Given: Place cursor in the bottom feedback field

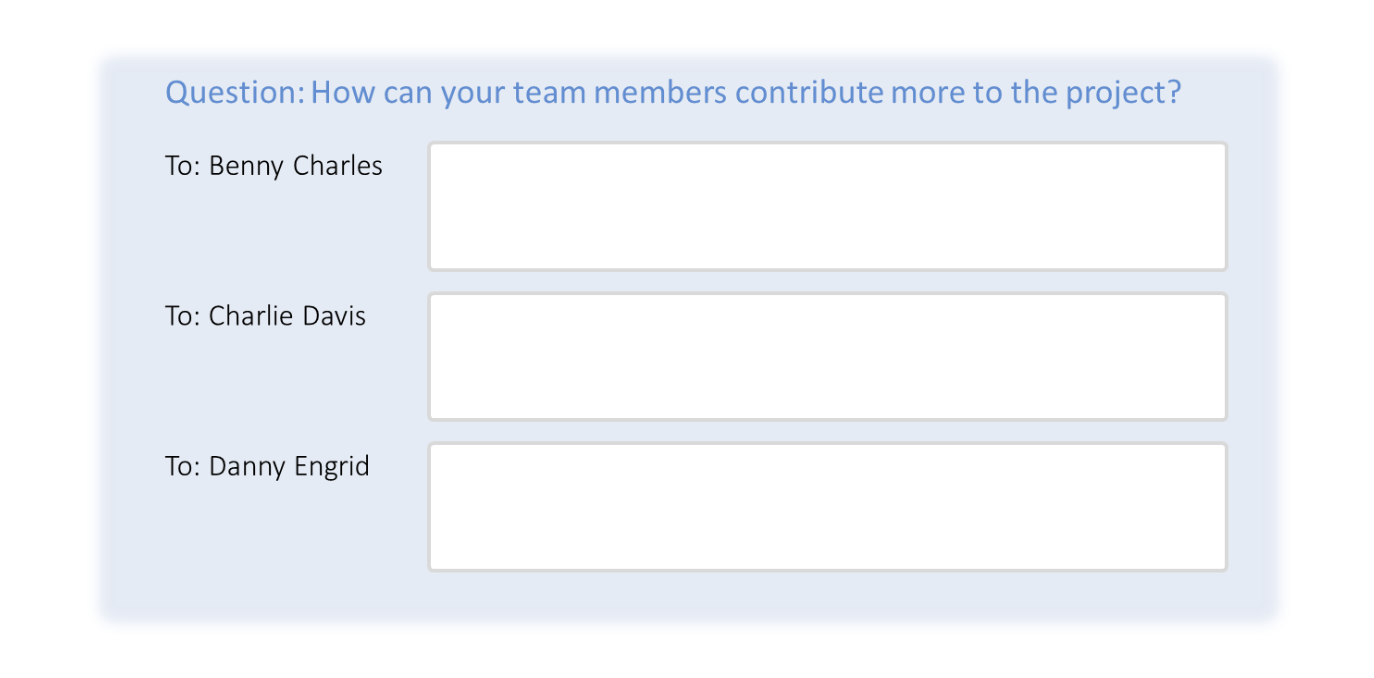Looking at the screenshot, I should click(x=828, y=507).
